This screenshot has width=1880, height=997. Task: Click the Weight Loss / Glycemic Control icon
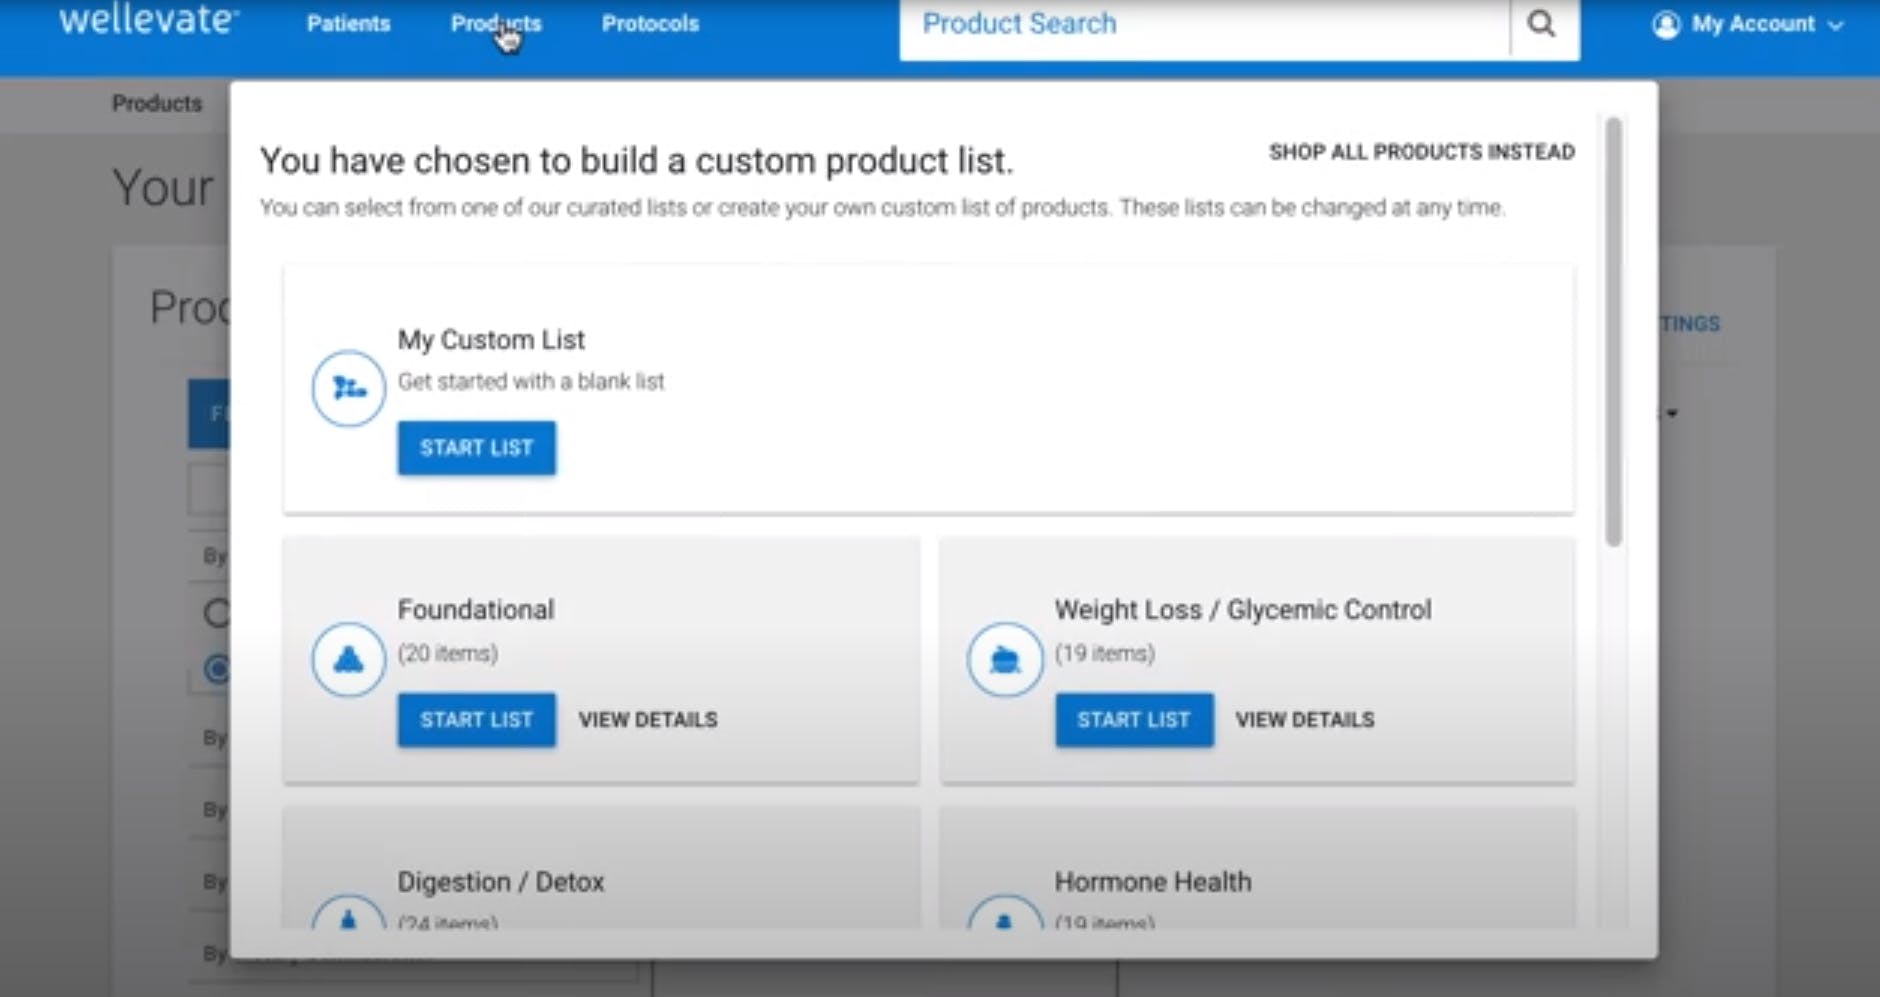pos(1003,659)
